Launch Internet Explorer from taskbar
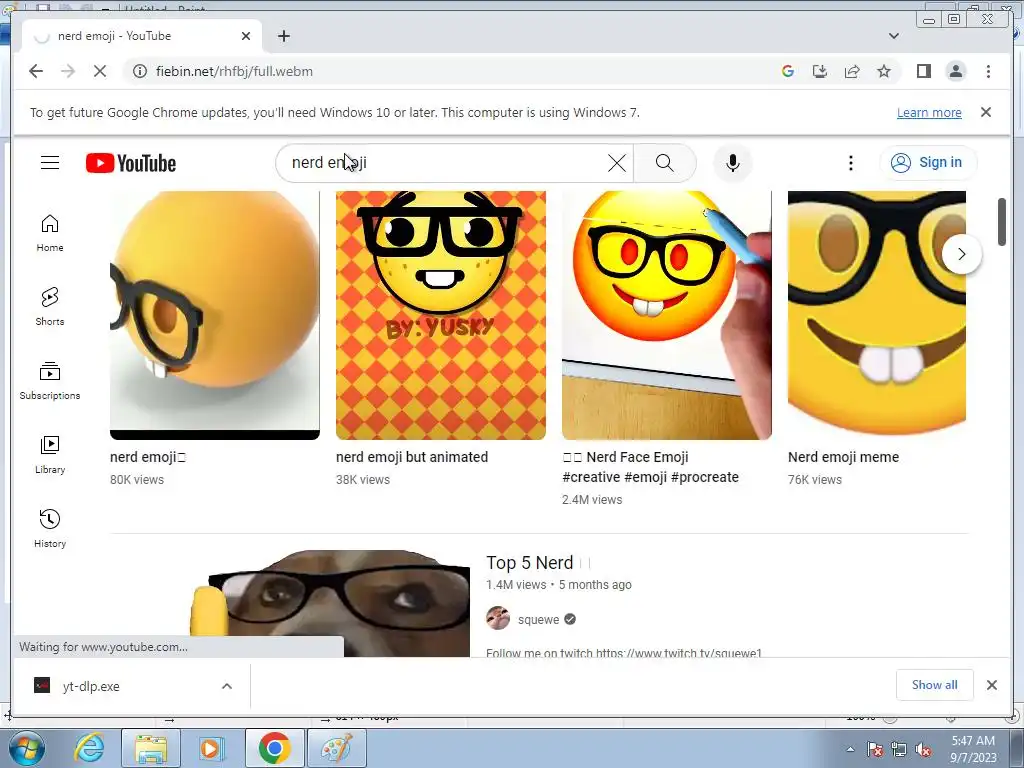Screen dimensions: 1024x768 coord(89,748)
